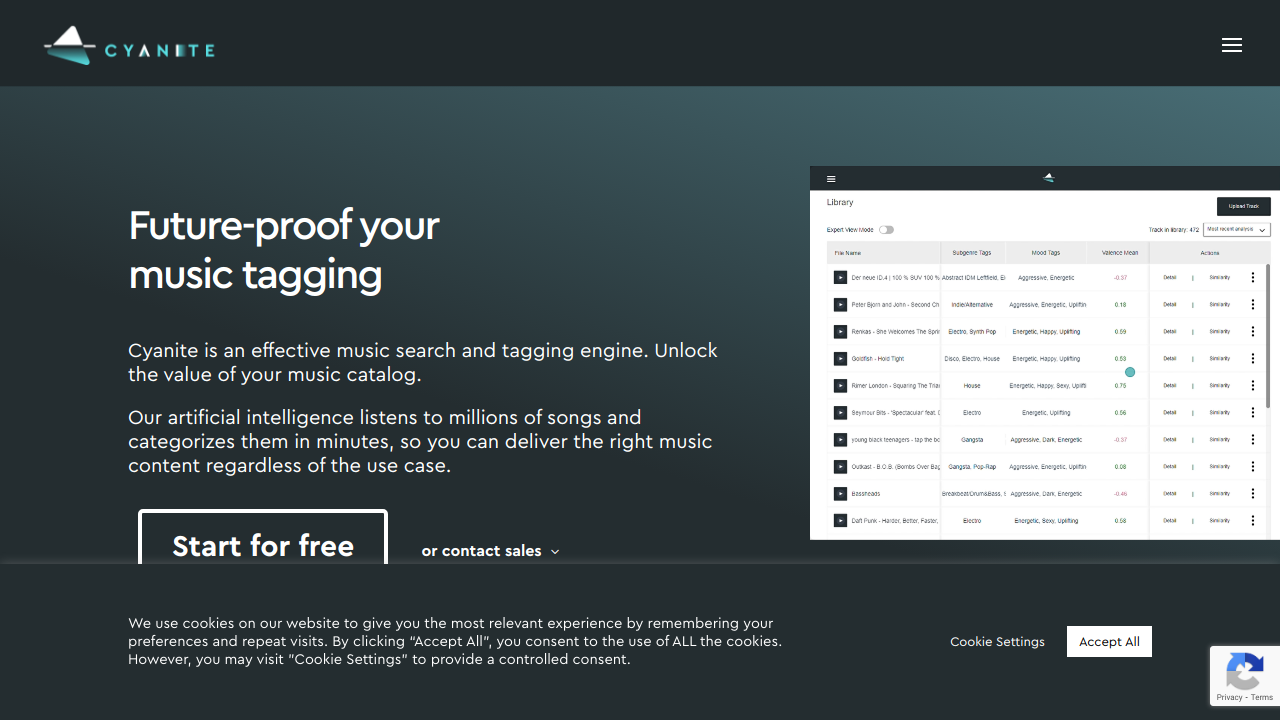Click the Electro, Synth Pop subgenre cell
Viewport: 1280px width, 720px height.
(972, 331)
